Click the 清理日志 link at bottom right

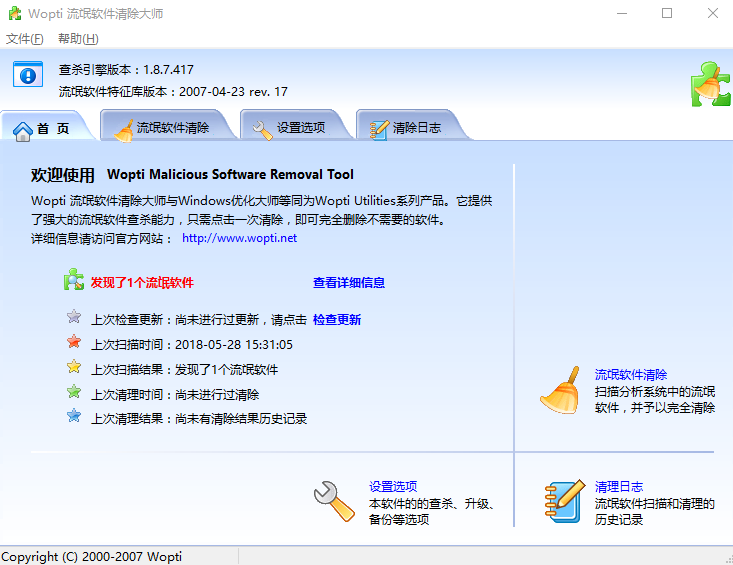(x=619, y=487)
